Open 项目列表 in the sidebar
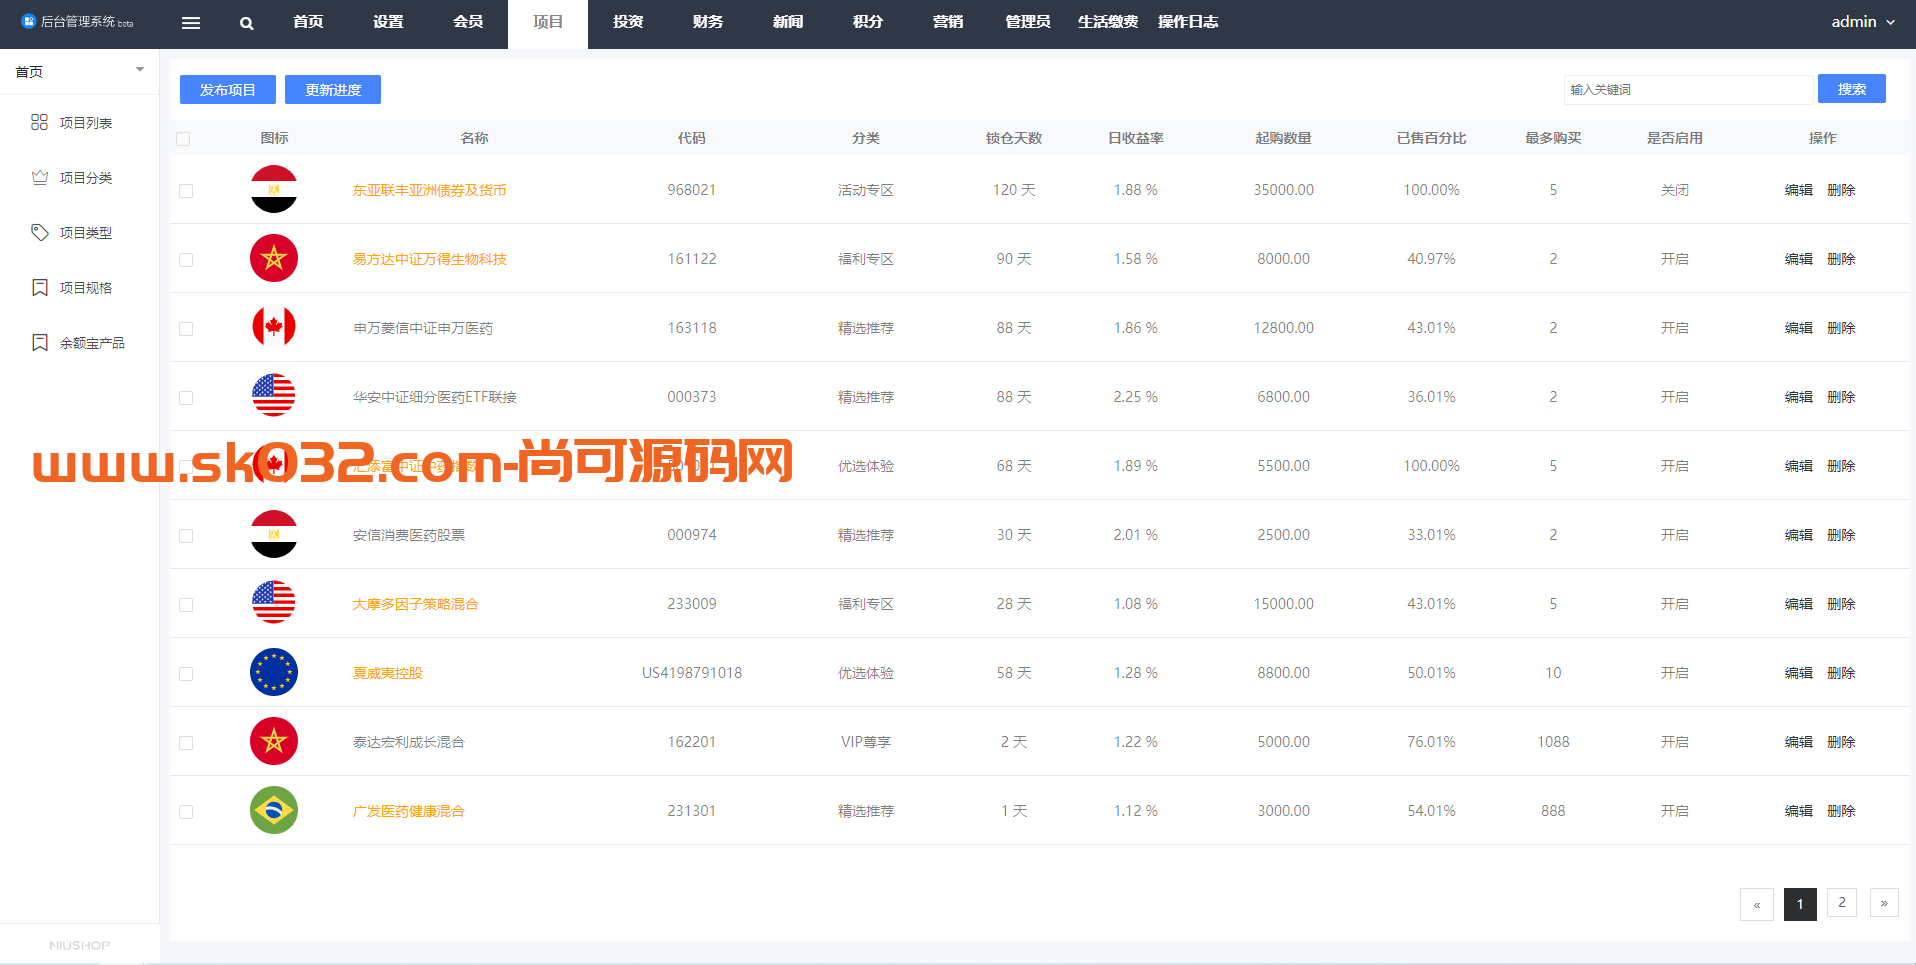Image resolution: width=1916 pixels, height=965 pixels. click(x=85, y=122)
